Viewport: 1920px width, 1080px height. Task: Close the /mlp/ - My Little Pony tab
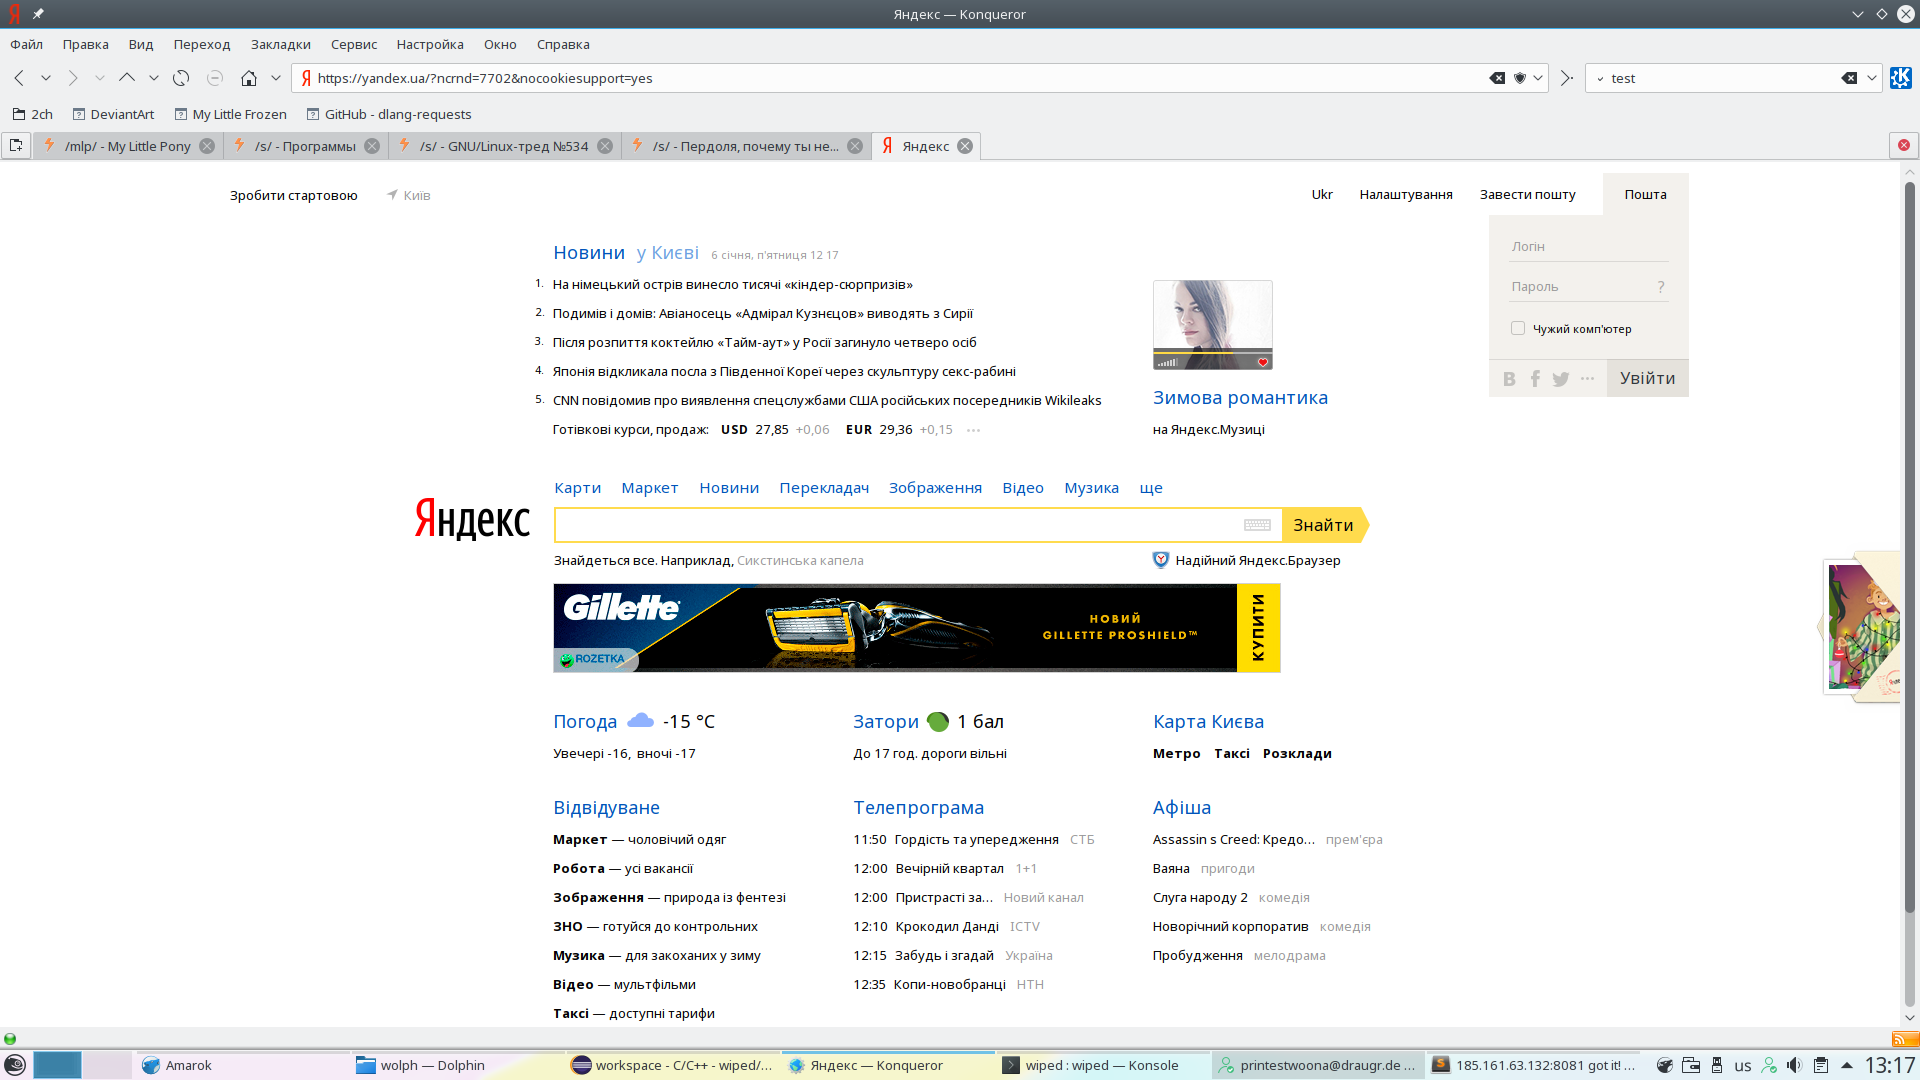click(207, 146)
